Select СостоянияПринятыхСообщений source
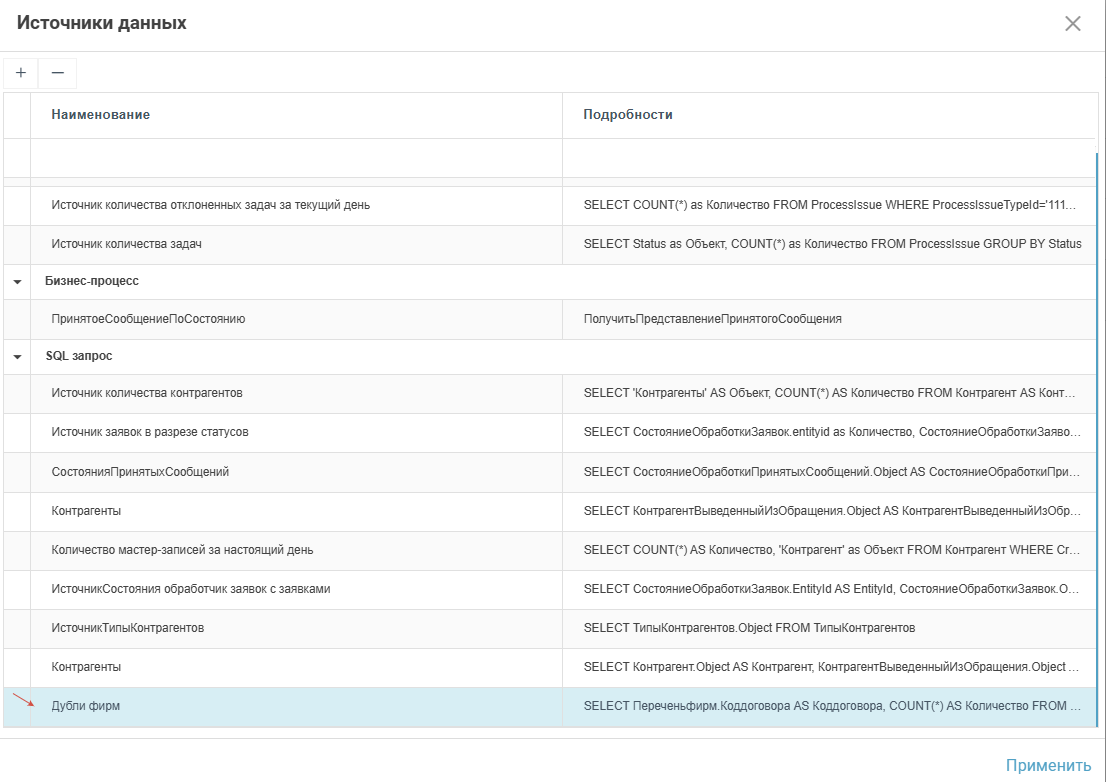 click(x=300, y=471)
